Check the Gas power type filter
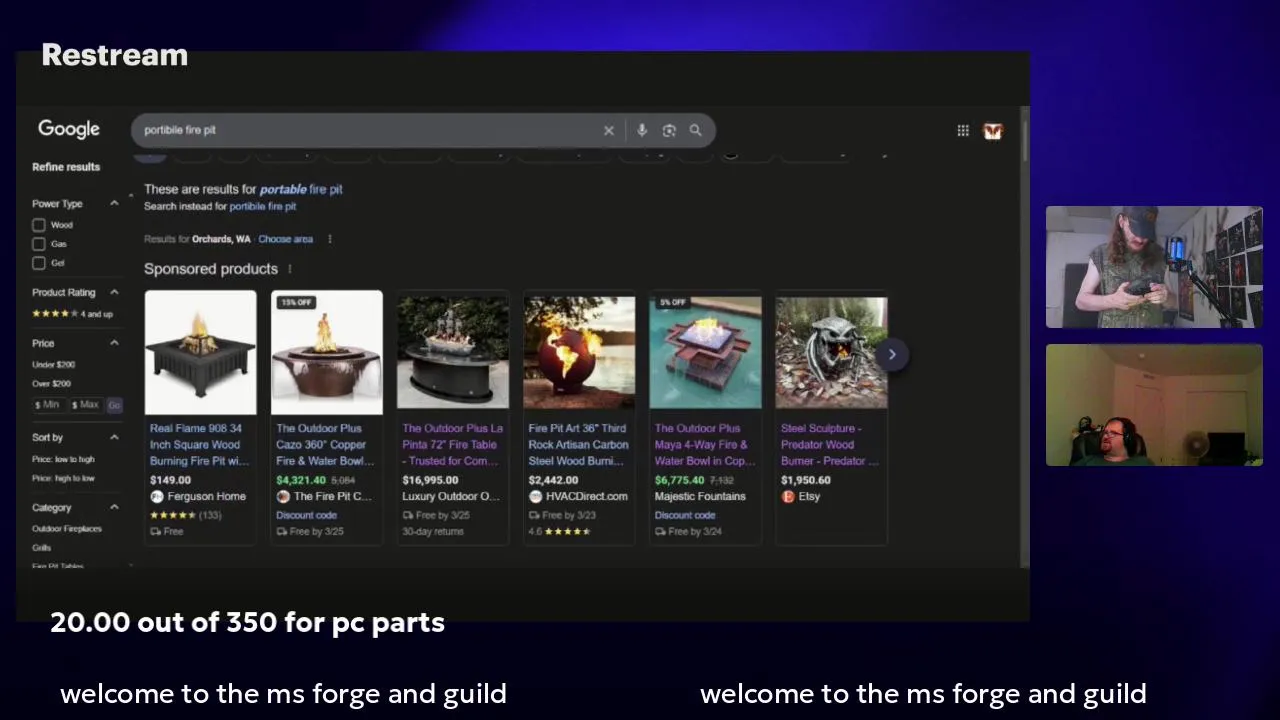Screen dimensions: 1280x720 (x=39, y=244)
